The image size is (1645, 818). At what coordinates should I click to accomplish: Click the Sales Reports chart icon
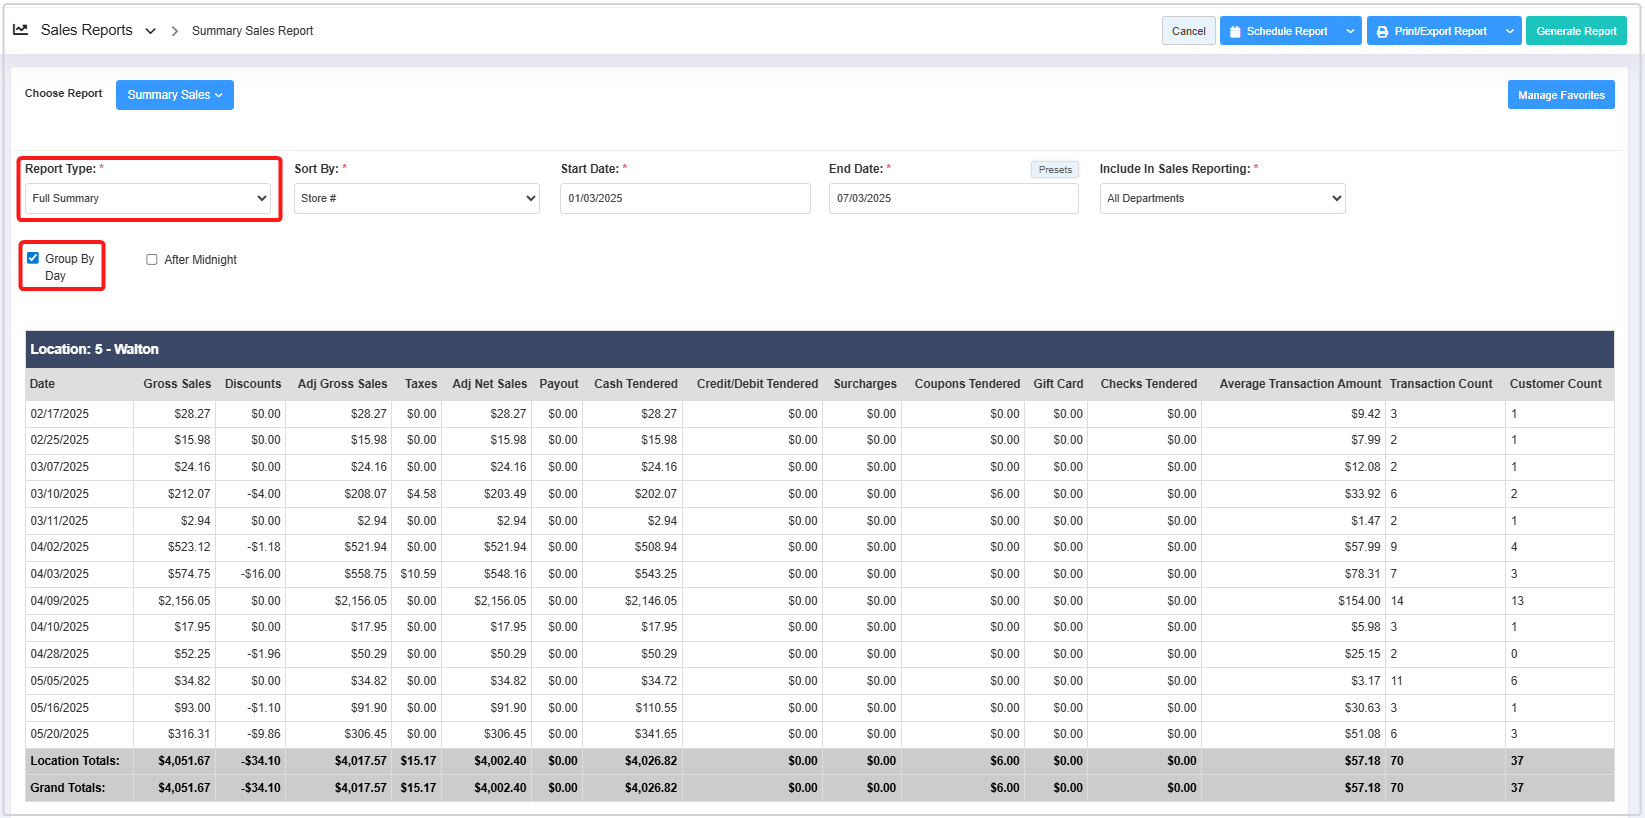pyautogui.click(x=20, y=30)
